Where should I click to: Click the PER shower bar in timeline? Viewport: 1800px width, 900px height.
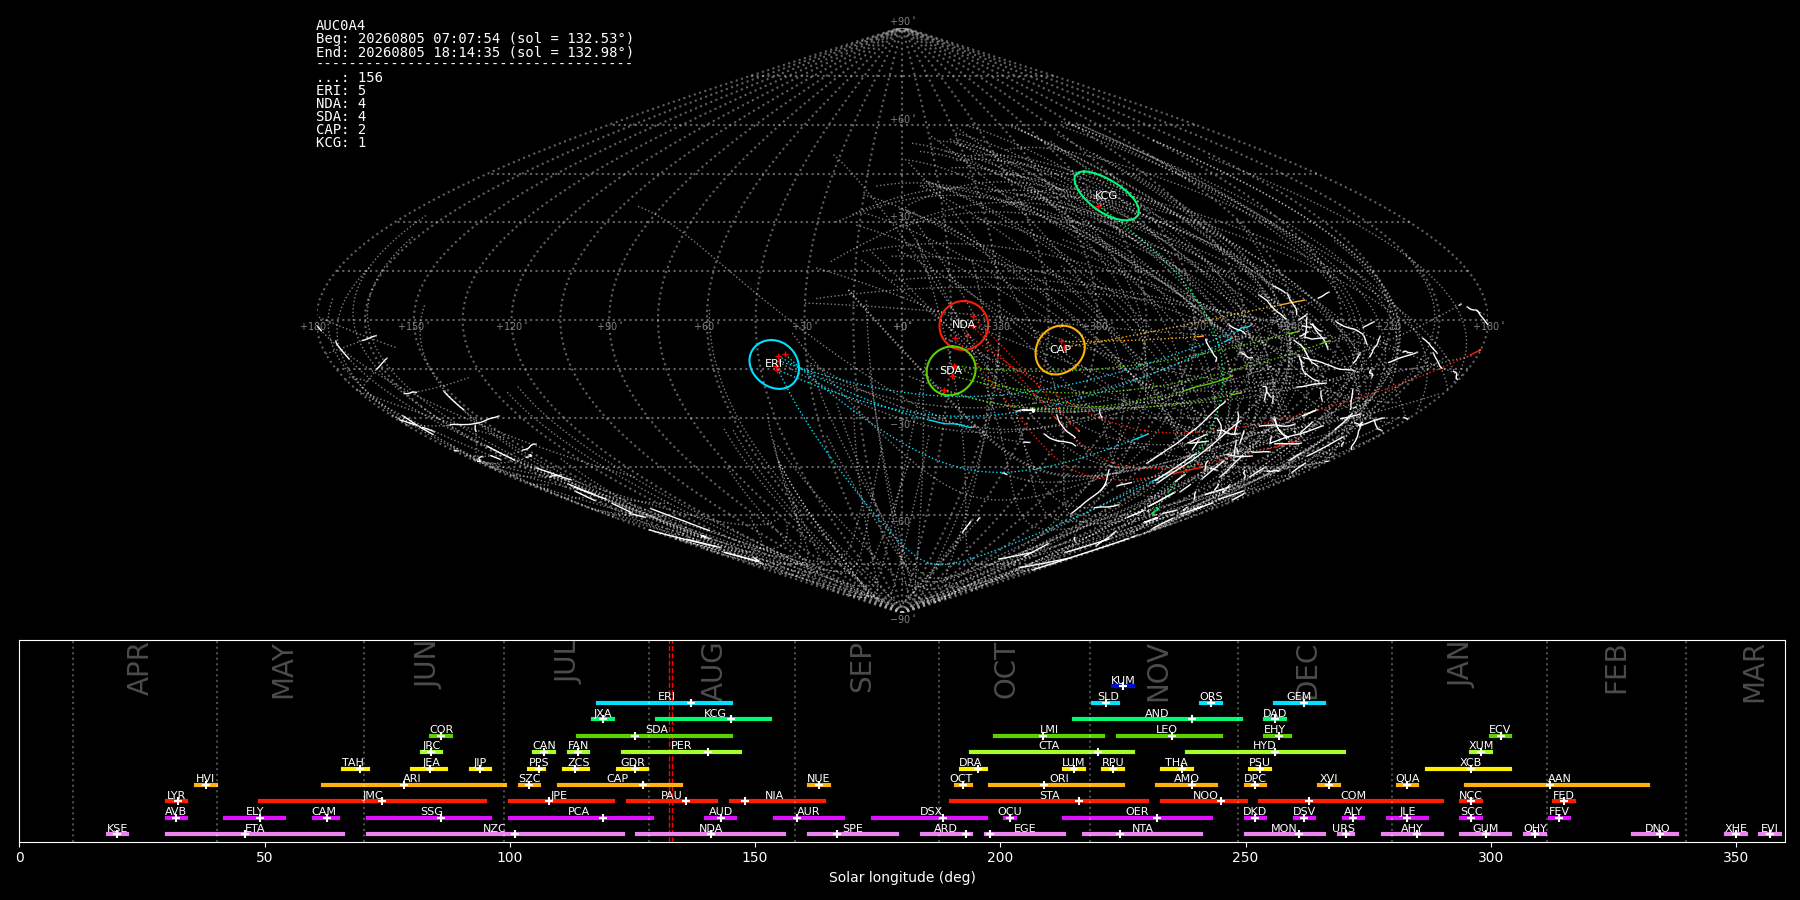(681, 752)
